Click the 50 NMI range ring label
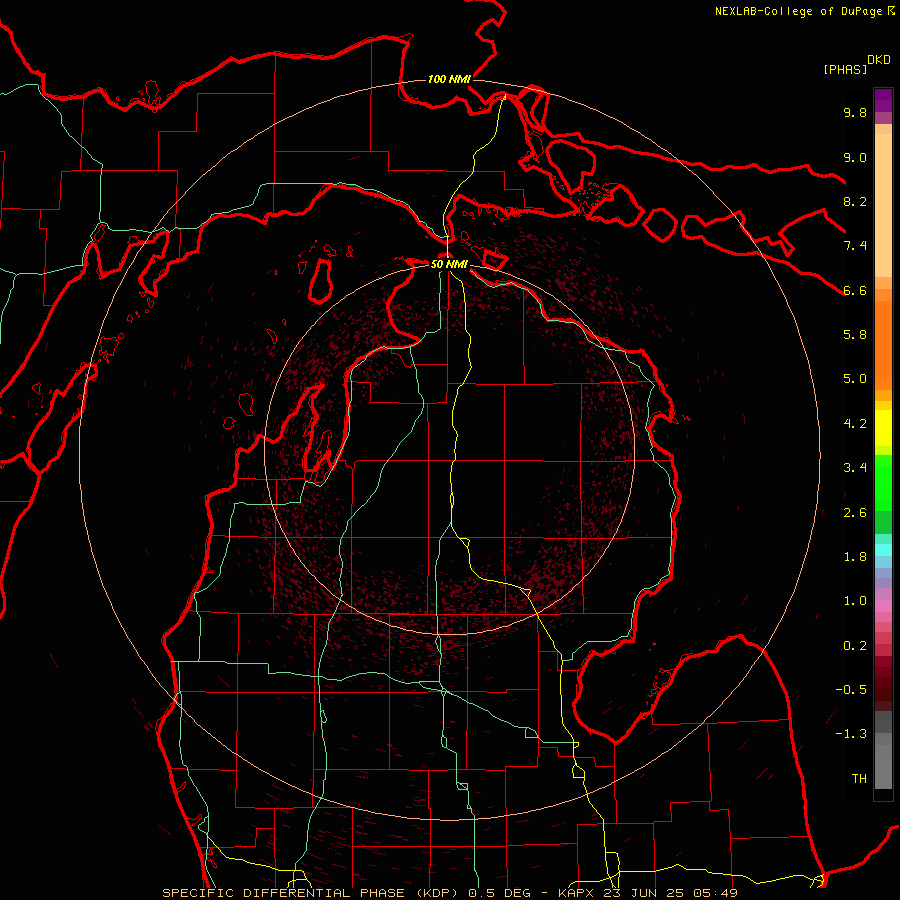 coord(449,264)
